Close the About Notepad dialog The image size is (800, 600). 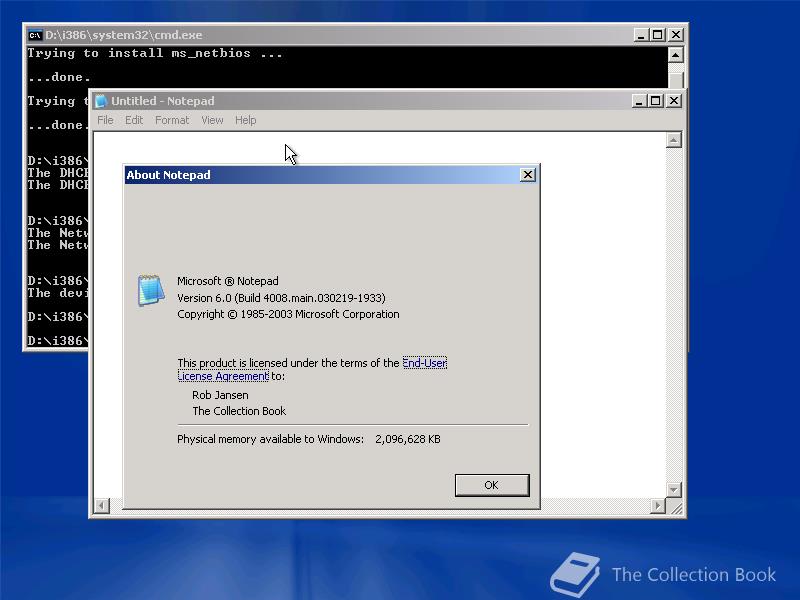pos(528,175)
